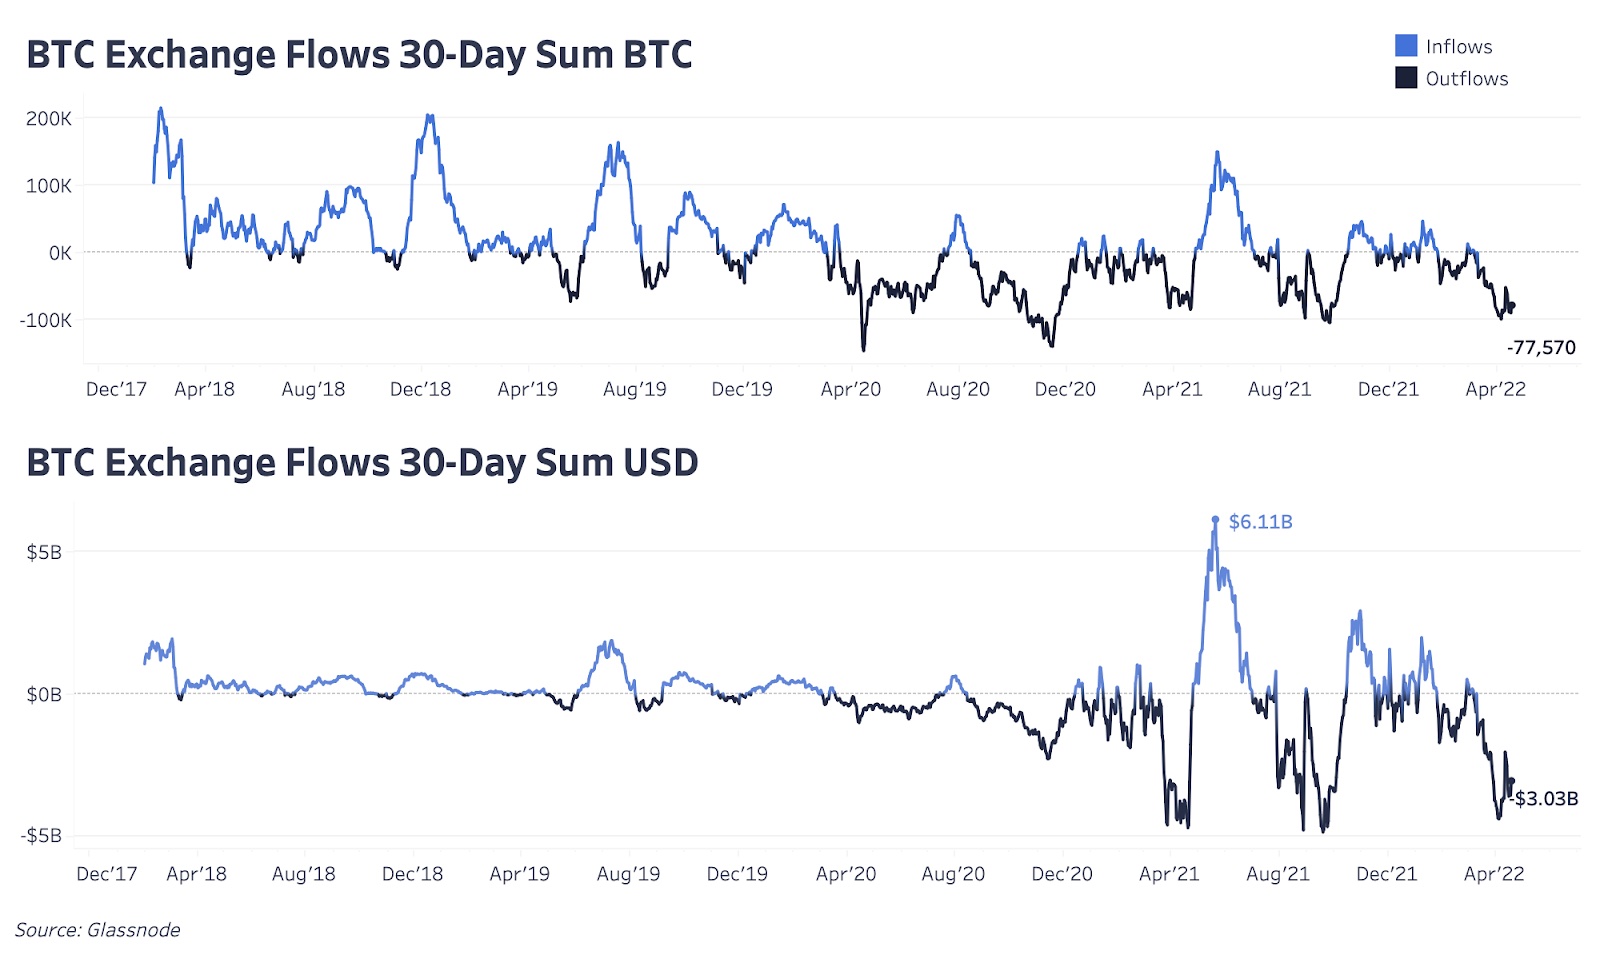This screenshot has height=967, width=1600.
Task: Click the $5B y-axis label
Action: point(44,552)
